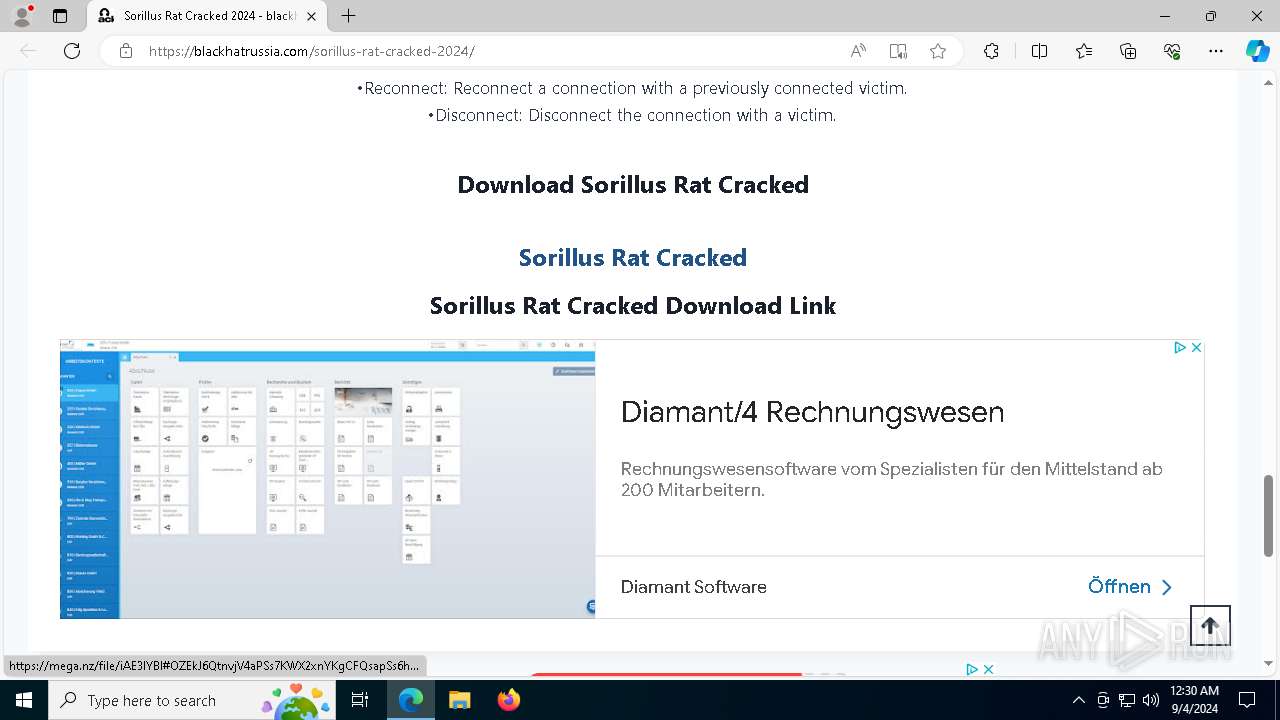Click the Diamant Software advertiser name
The width and height of the screenshot is (1280, 720).
(694, 587)
